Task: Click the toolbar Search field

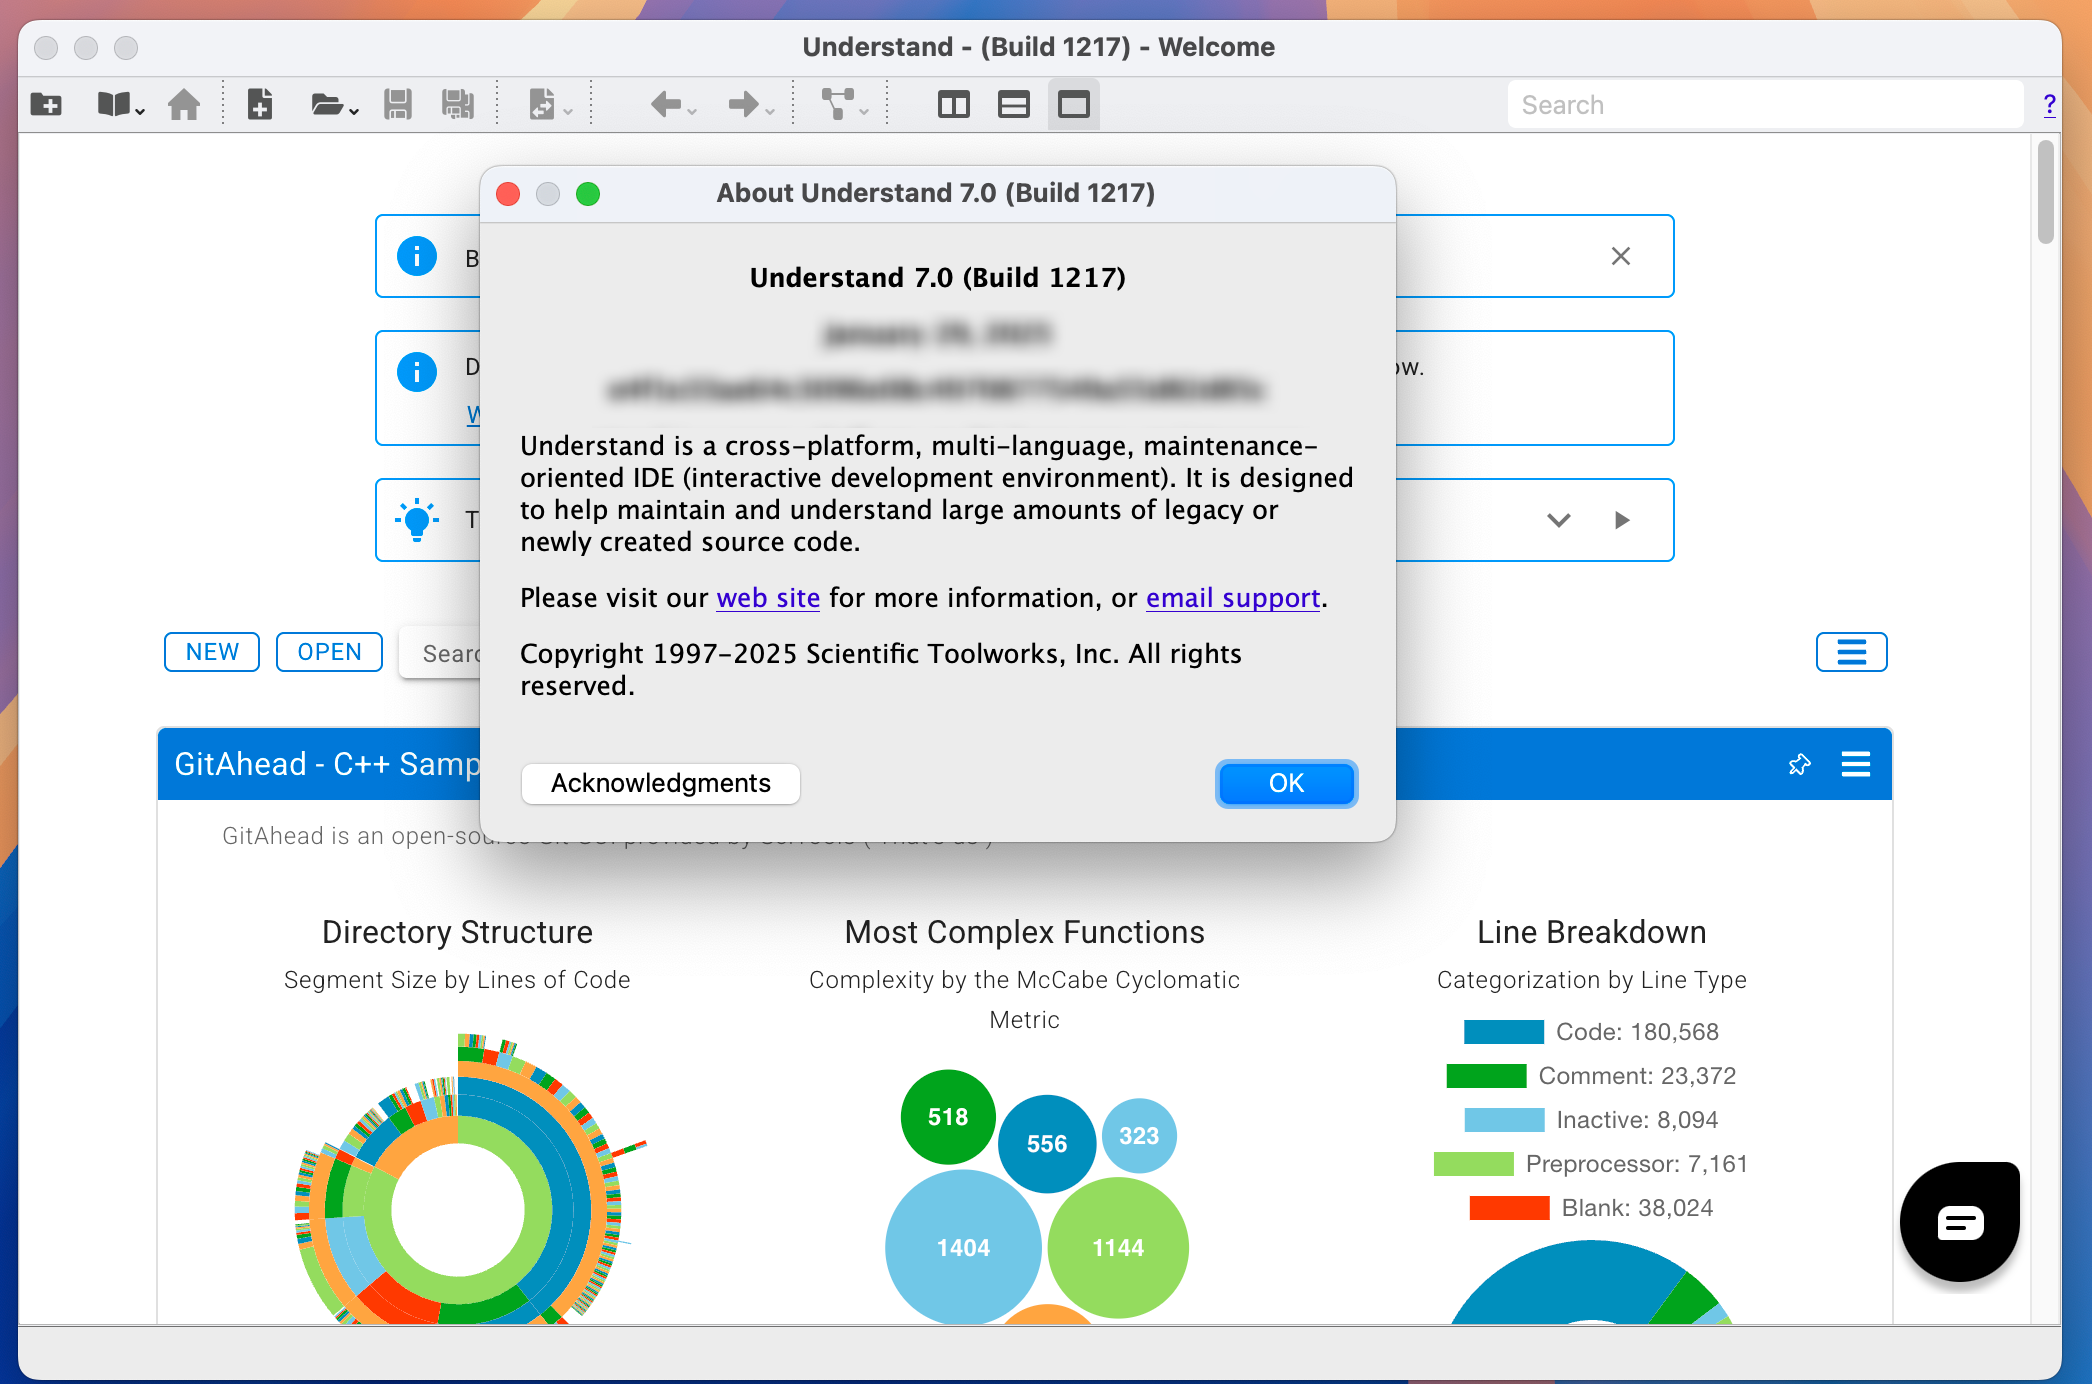Action: (x=1765, y=105)
